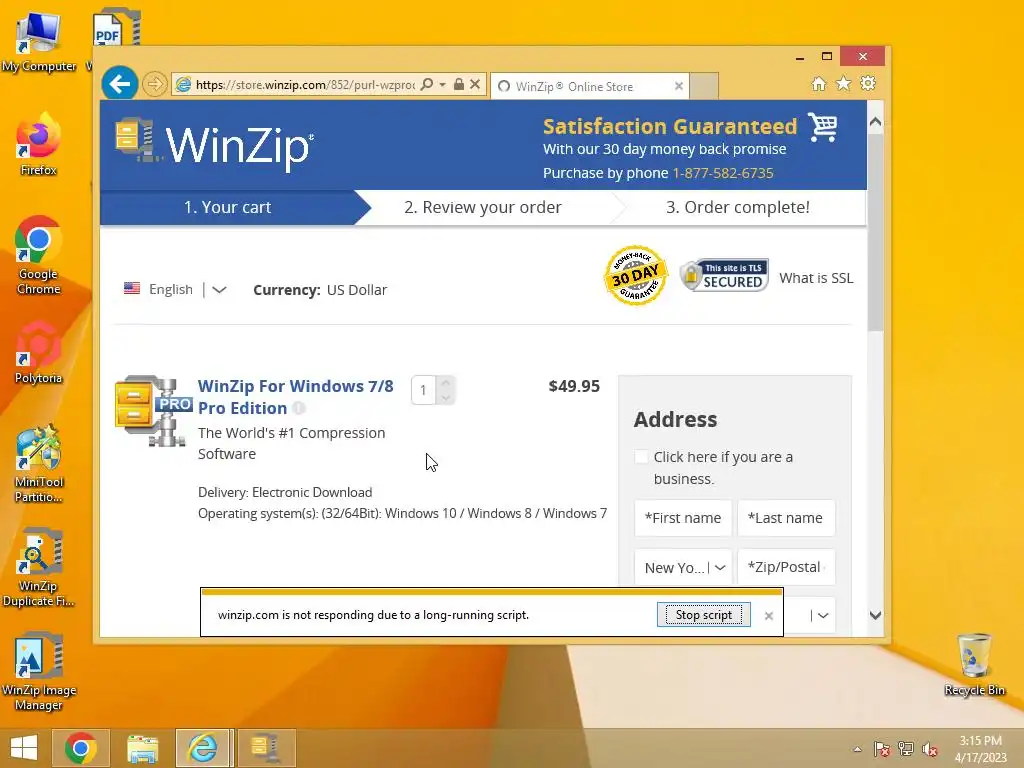Open Tools via the gear icon

pyautogui.click(x=868, y=84)
